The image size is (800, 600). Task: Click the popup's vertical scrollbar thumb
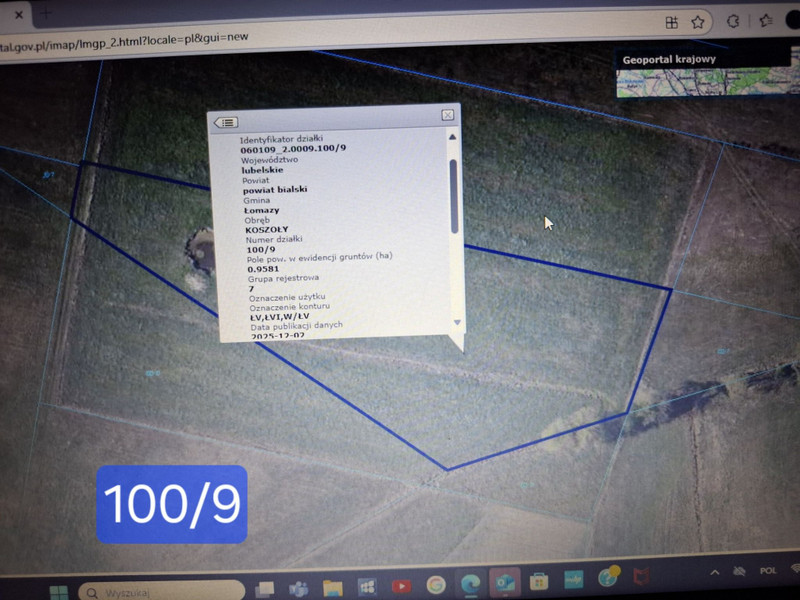pos(453,195)
